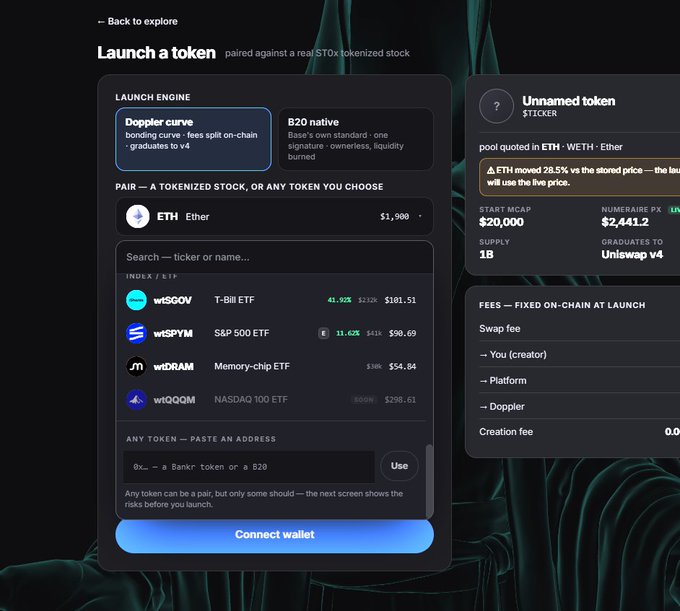Click the $101.51 price of wtSGOV
Image resolution: width=680 pixels, height=611 pixels.
[400, 300]
